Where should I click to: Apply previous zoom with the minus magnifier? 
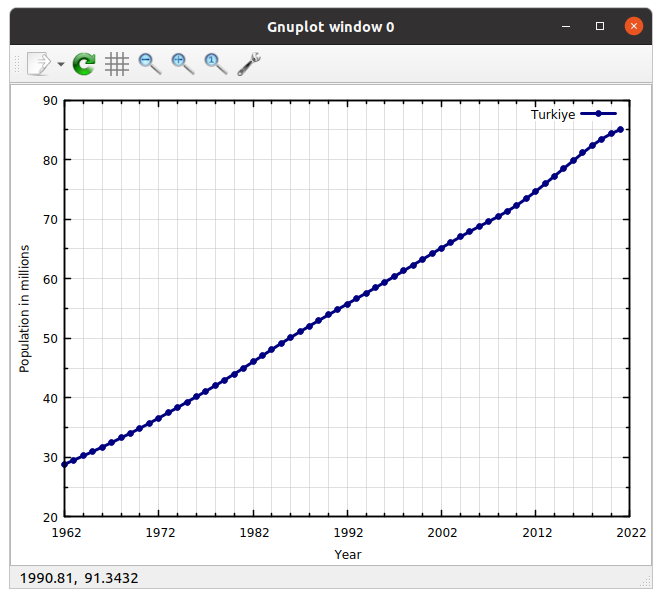point(150,64)
